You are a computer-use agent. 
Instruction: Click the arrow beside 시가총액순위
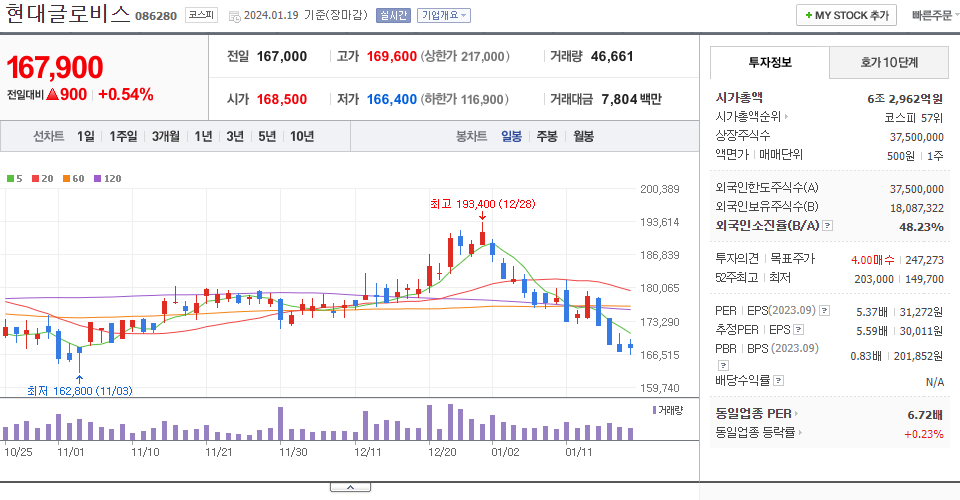tap(786, 116)
